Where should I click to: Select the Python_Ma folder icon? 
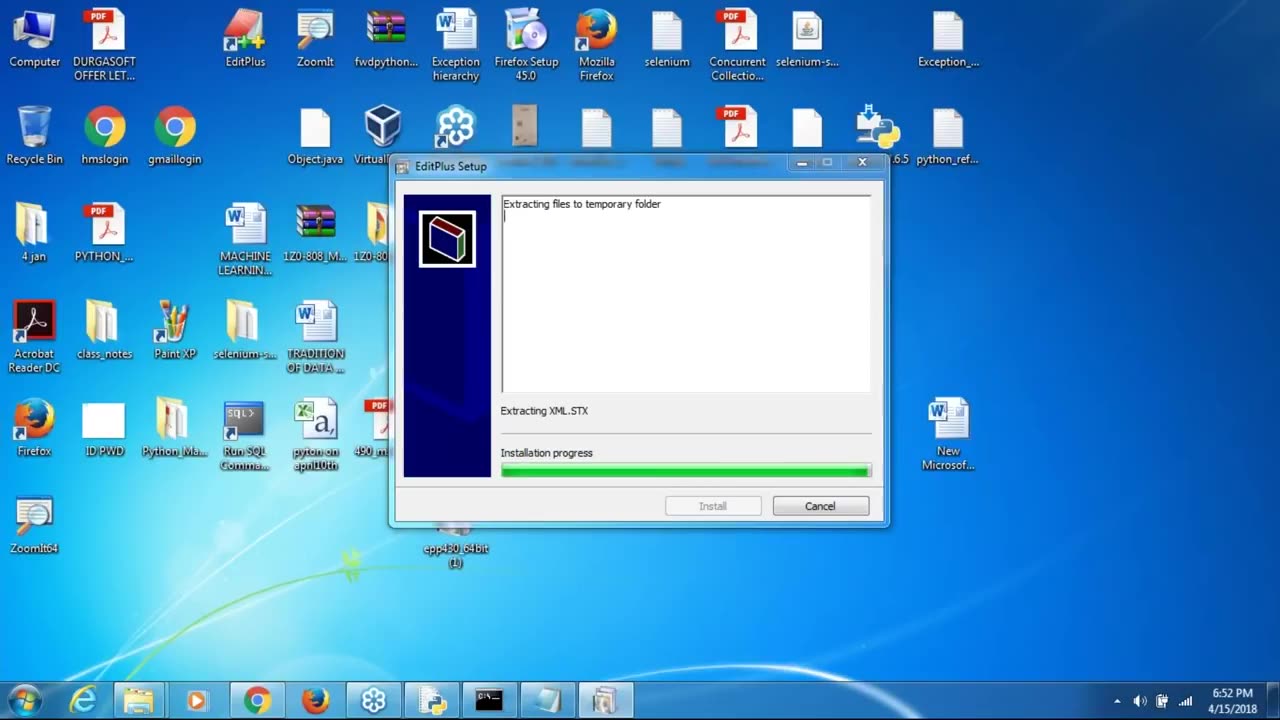[174, 428]
